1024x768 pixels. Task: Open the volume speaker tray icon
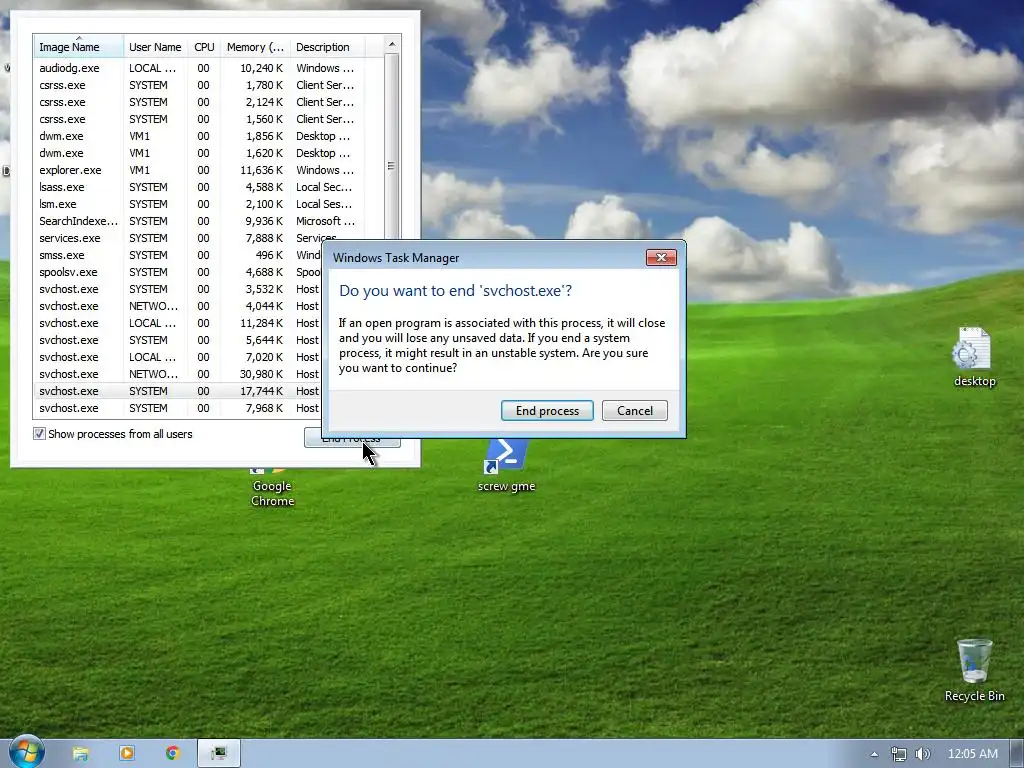[x=922, y=754]
